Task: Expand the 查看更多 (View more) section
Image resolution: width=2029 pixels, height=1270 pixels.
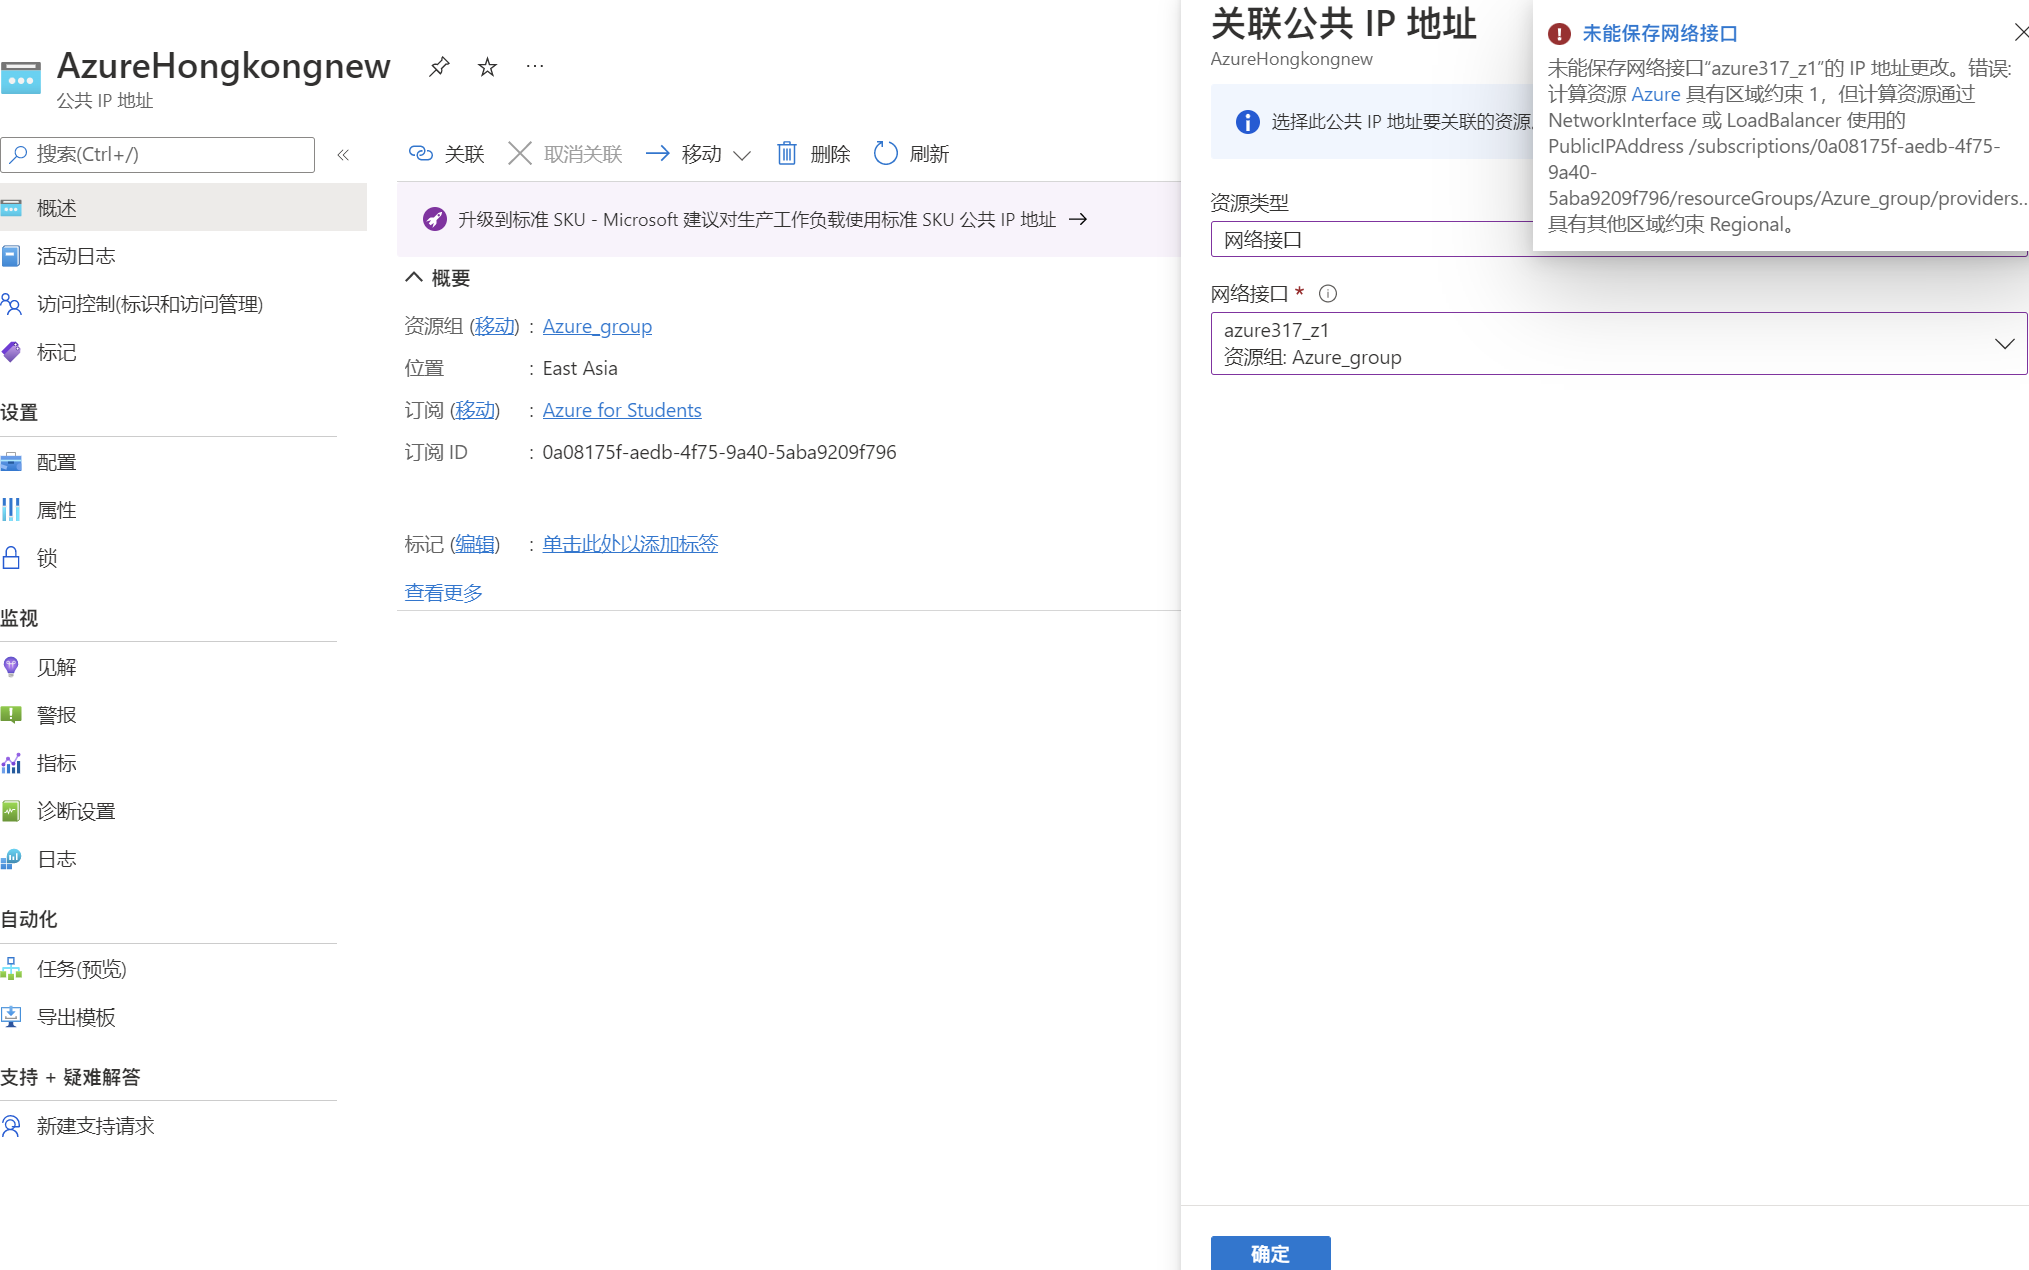Action: click(442, 590)
